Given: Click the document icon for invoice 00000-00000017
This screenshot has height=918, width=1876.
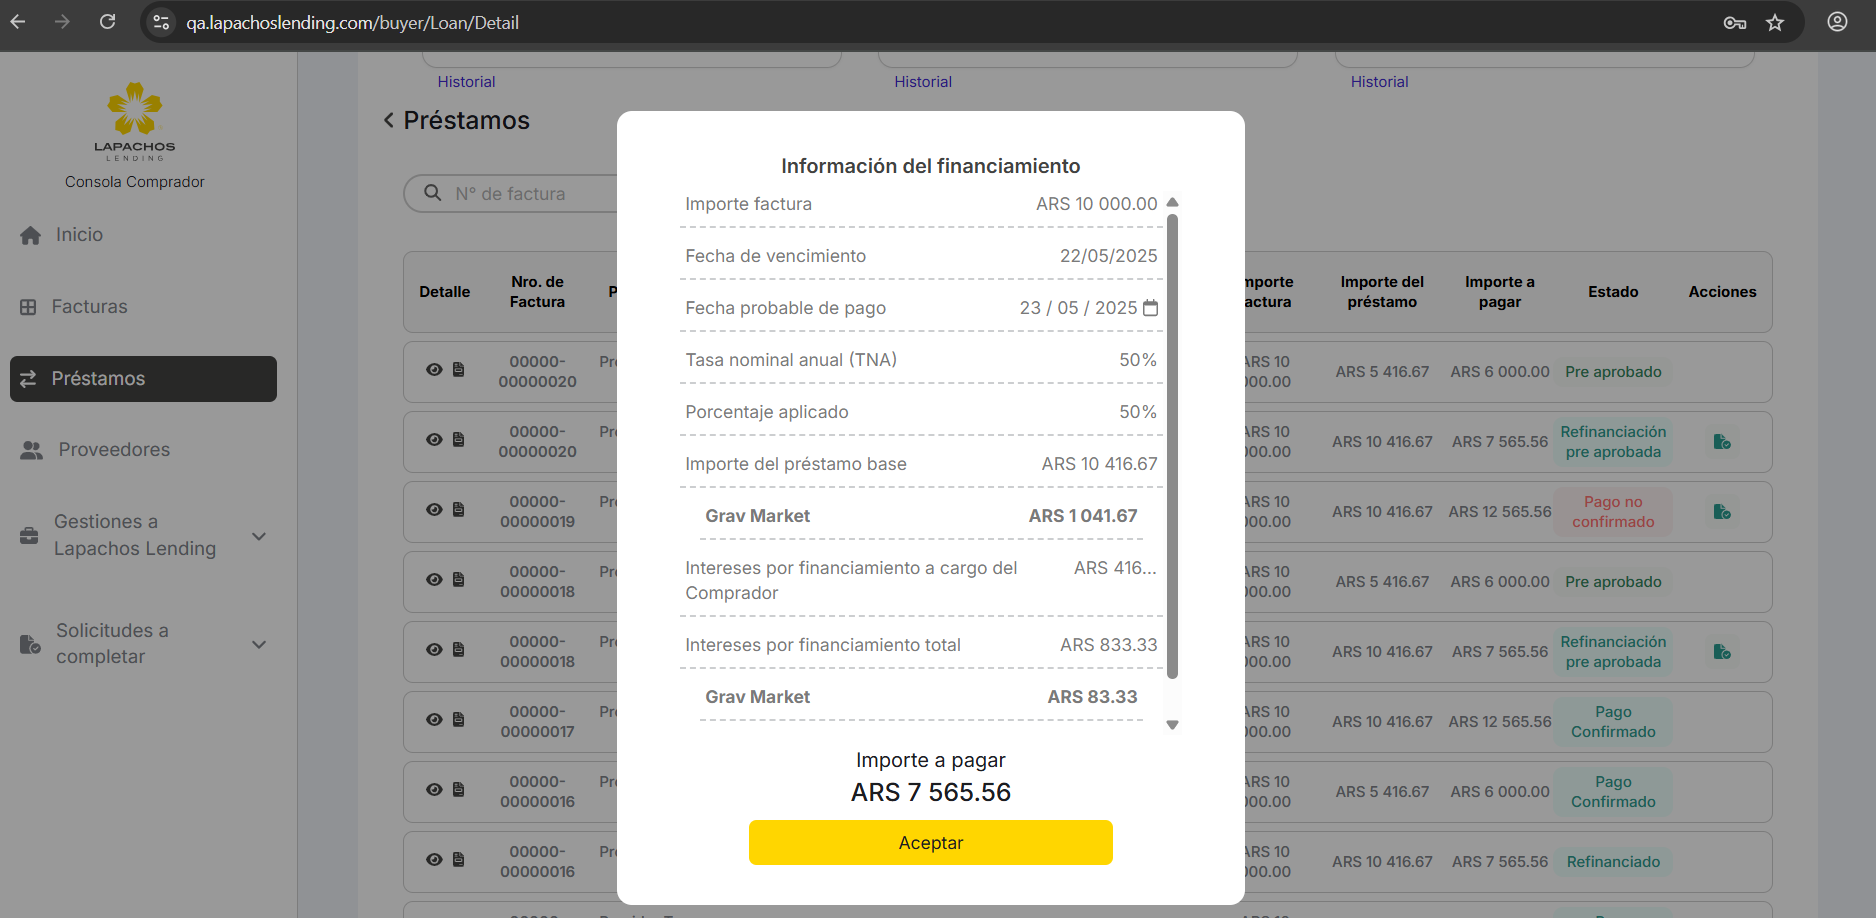Looking at the screenshot, I should click(459, 720).
